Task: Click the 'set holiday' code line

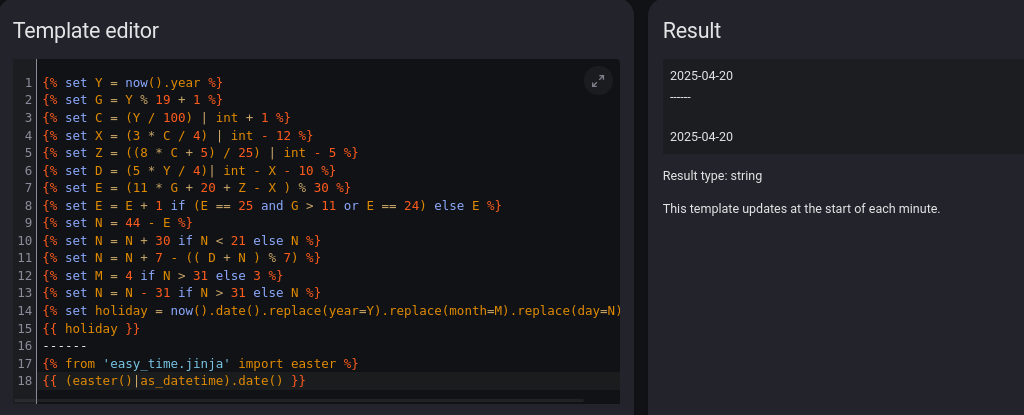Action: tap(330, 310)
